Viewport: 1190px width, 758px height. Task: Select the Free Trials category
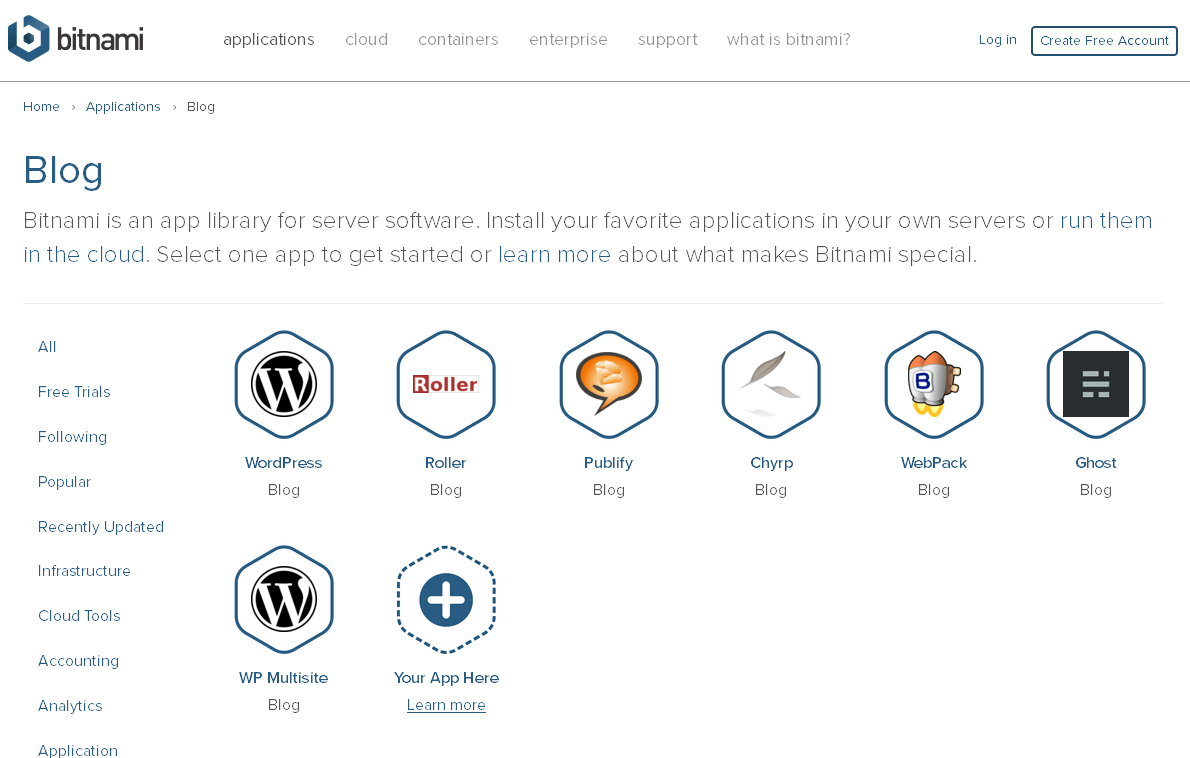74,392
